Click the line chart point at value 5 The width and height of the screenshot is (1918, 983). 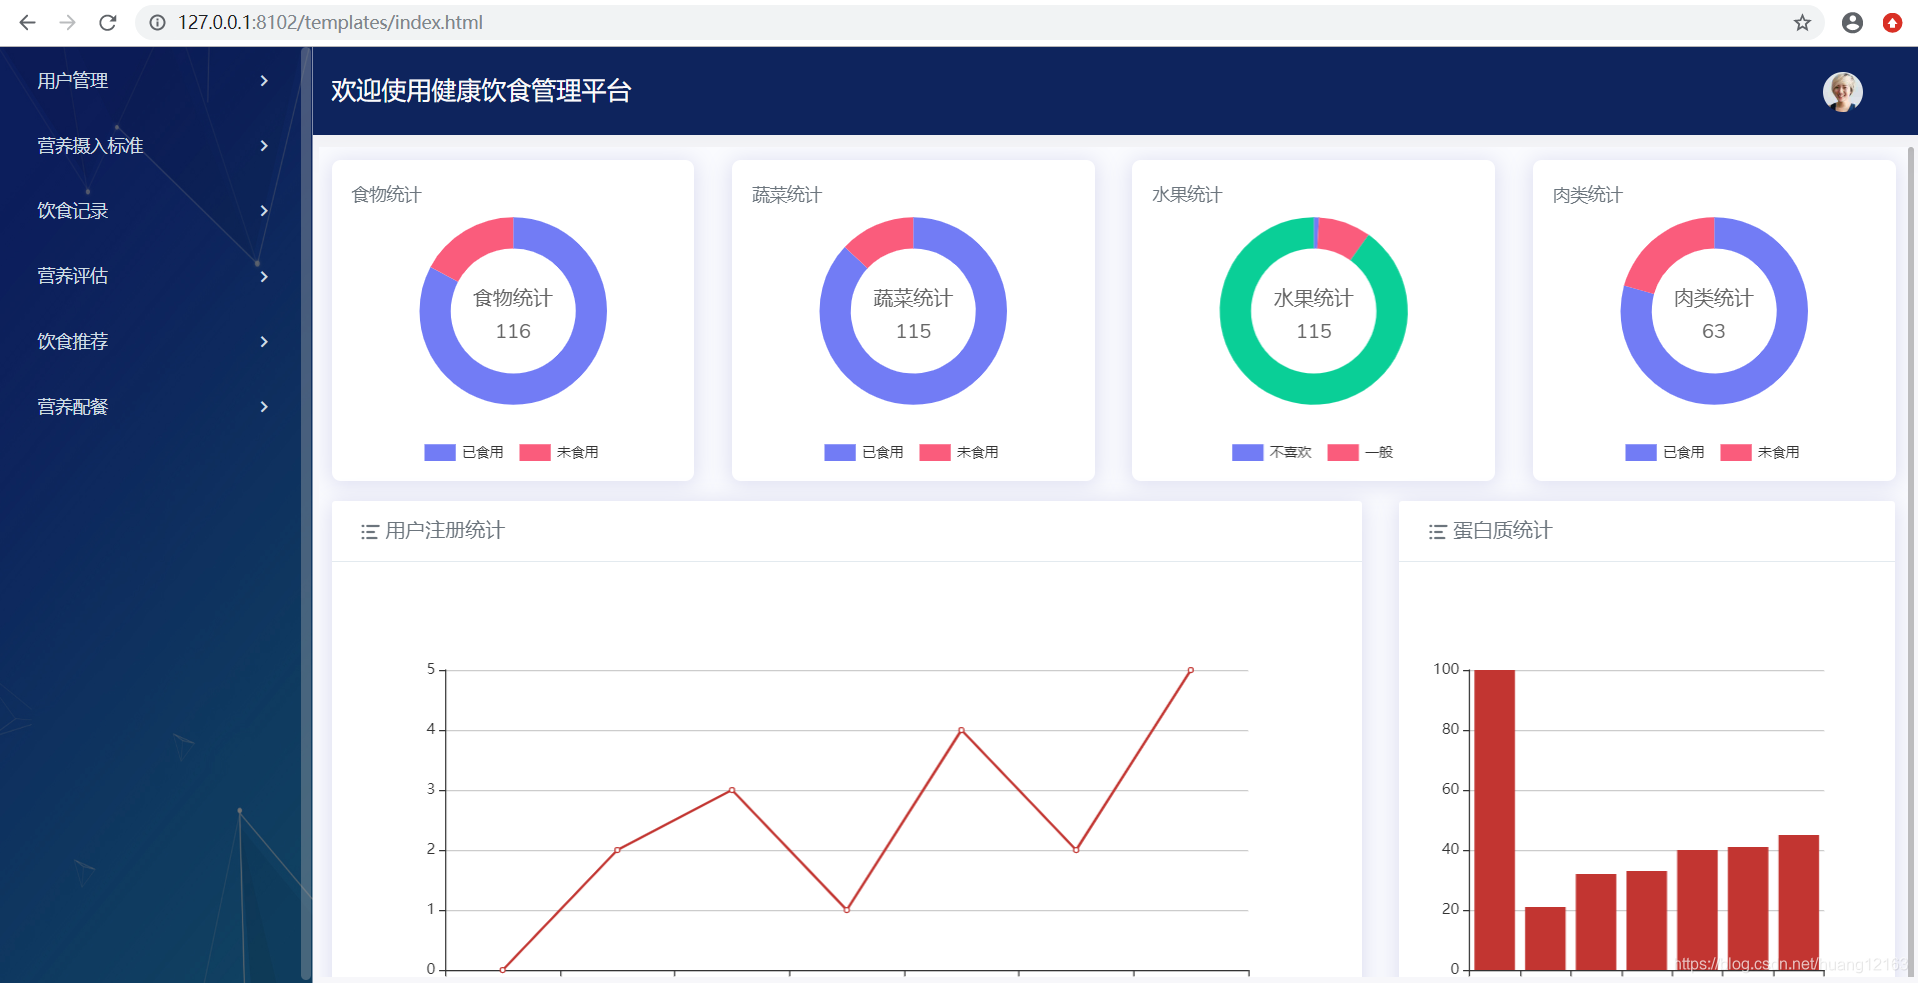[x=1190, y=670]
